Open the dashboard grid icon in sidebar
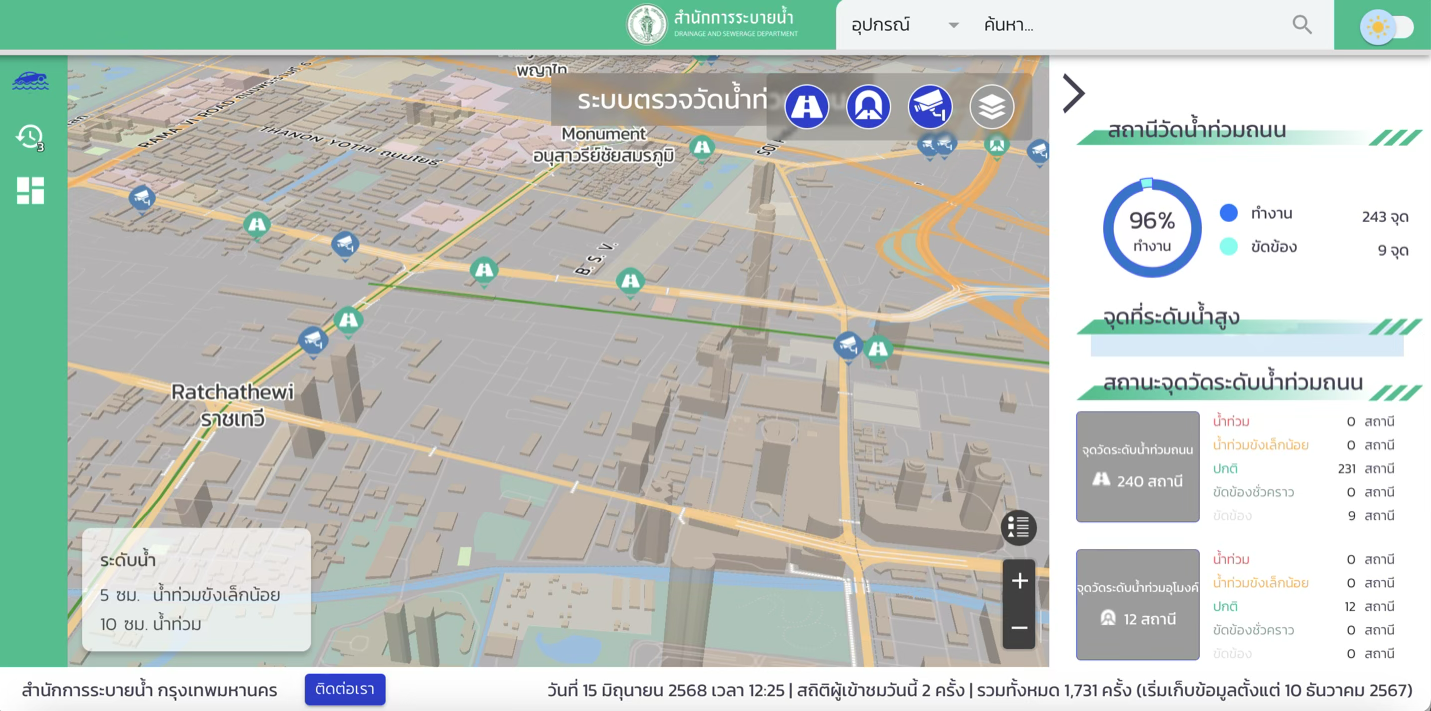The width and height of the screenshot is (1431, 711). [x=30, y=191]
